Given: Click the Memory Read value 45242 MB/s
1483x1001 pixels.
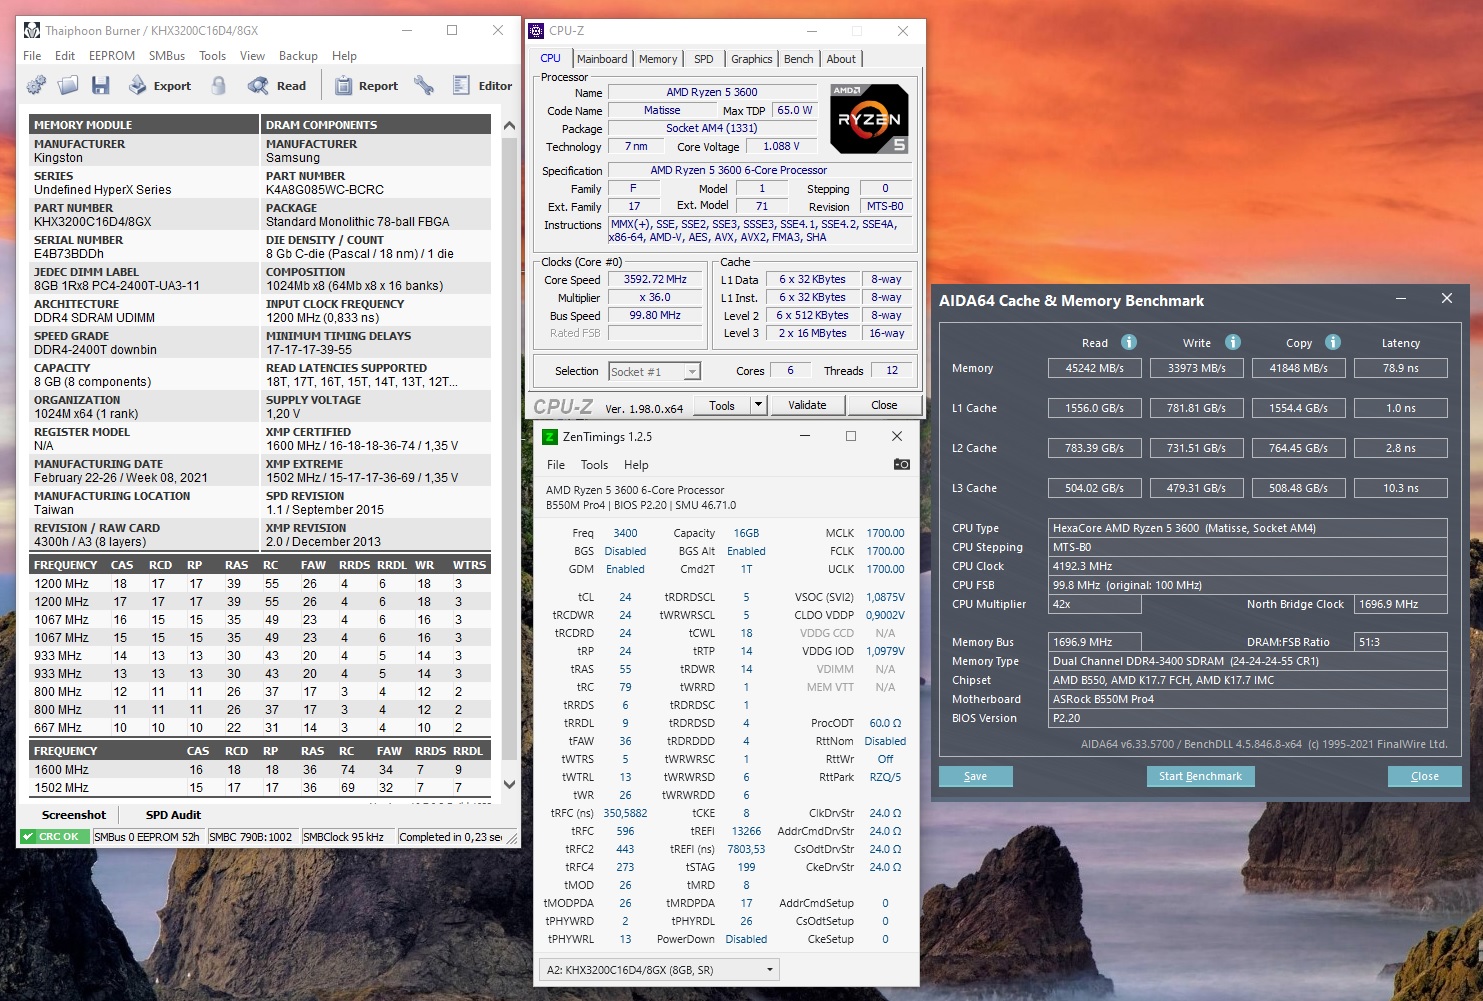Looking at the screenshot, I should (1095, 368).
